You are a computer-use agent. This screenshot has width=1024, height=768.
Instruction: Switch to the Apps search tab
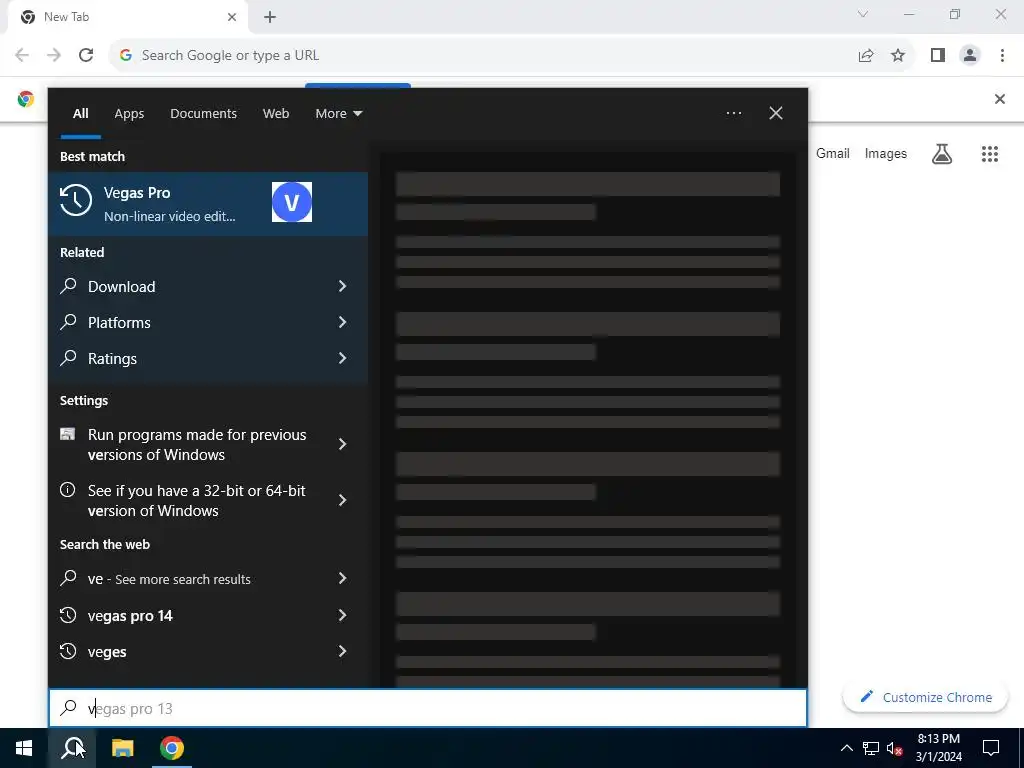[129, 114]
